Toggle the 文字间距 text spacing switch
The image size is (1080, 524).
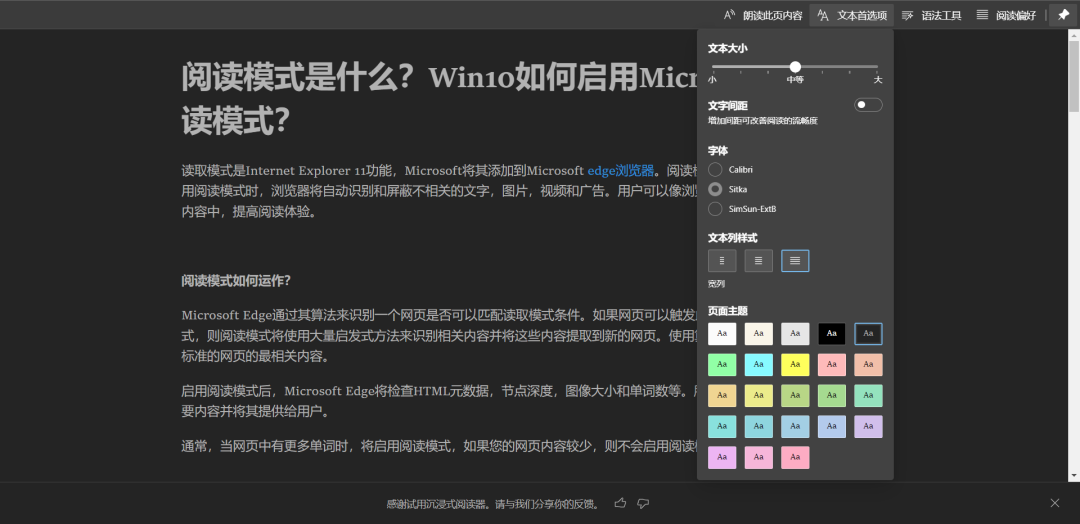868,105
